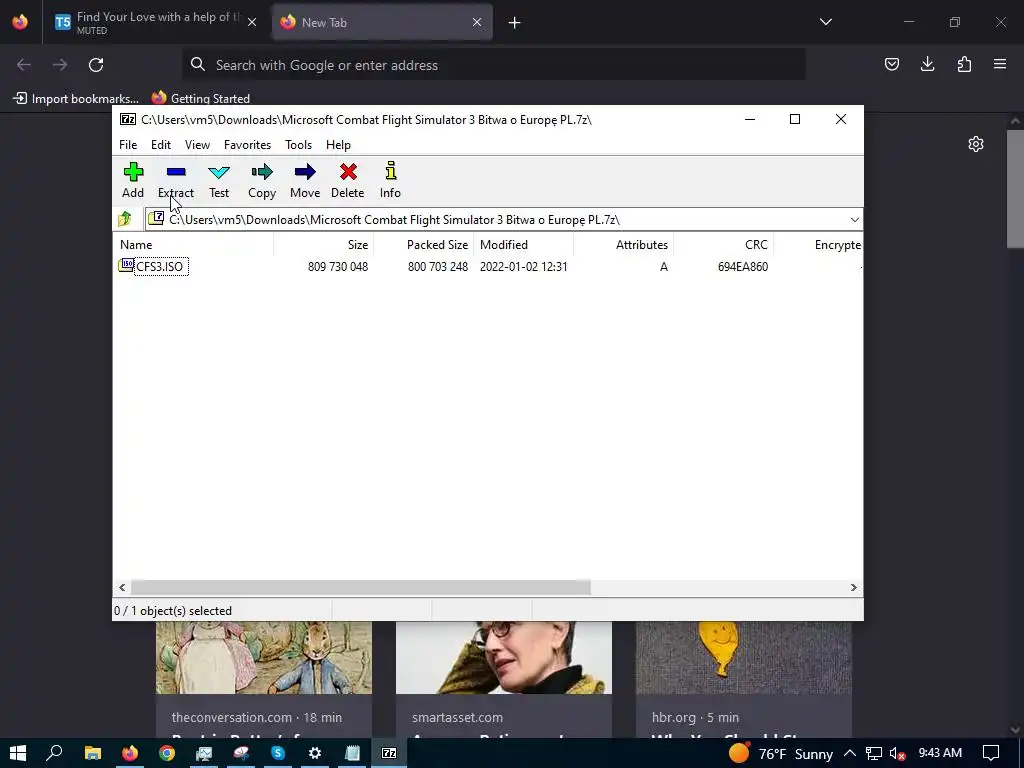Close the New Tab tab in Firefox
Viewport: 1024px width, 768px height.
477,22
